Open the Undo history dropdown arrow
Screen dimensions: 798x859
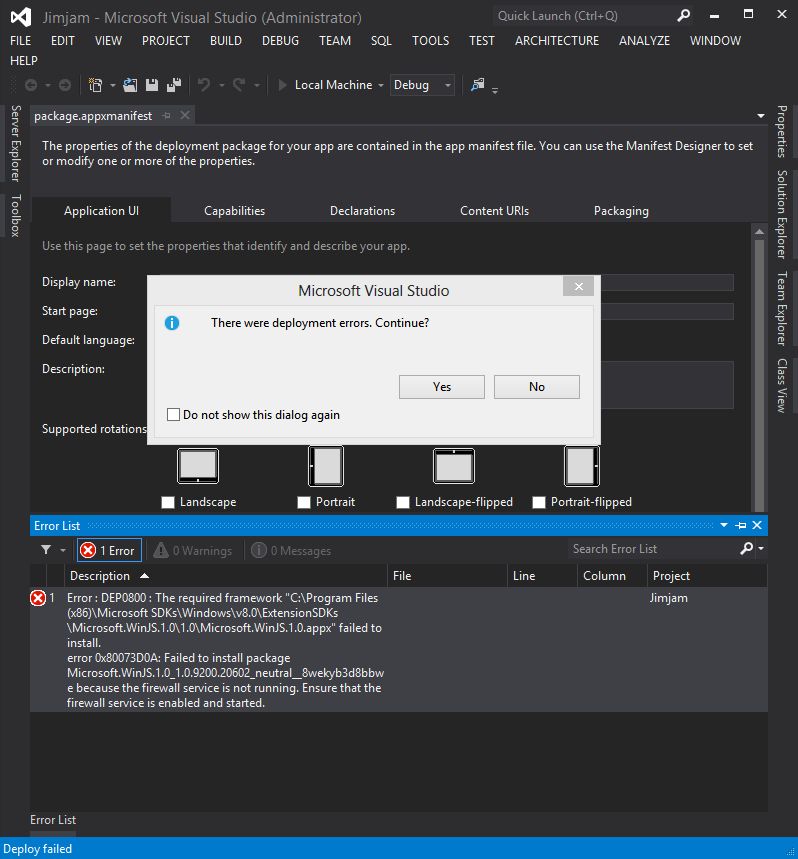[222, 85]
